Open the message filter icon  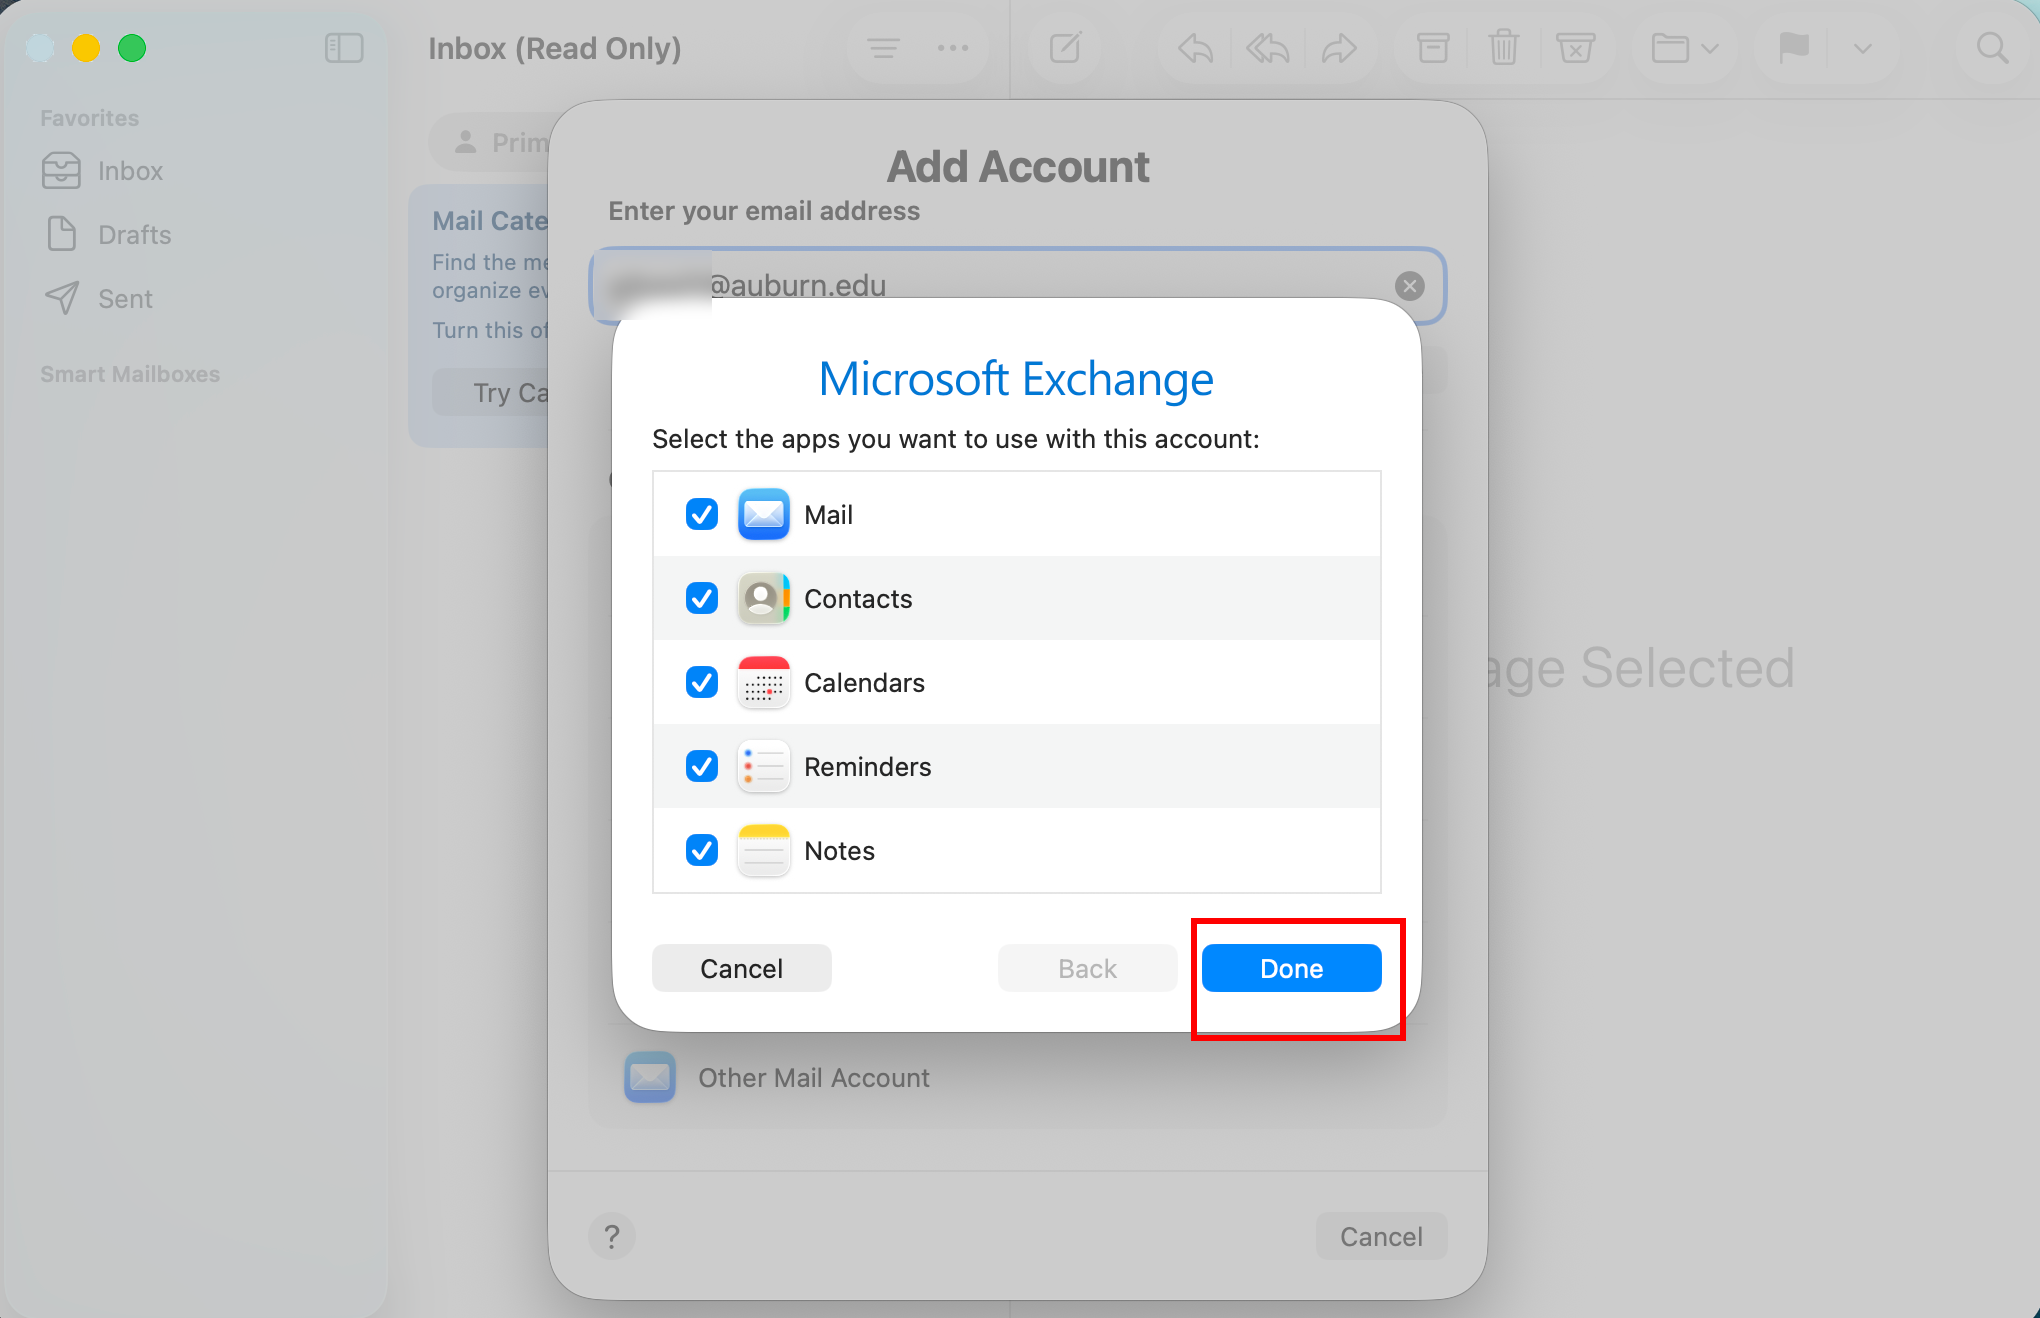(x=883, y=48)
